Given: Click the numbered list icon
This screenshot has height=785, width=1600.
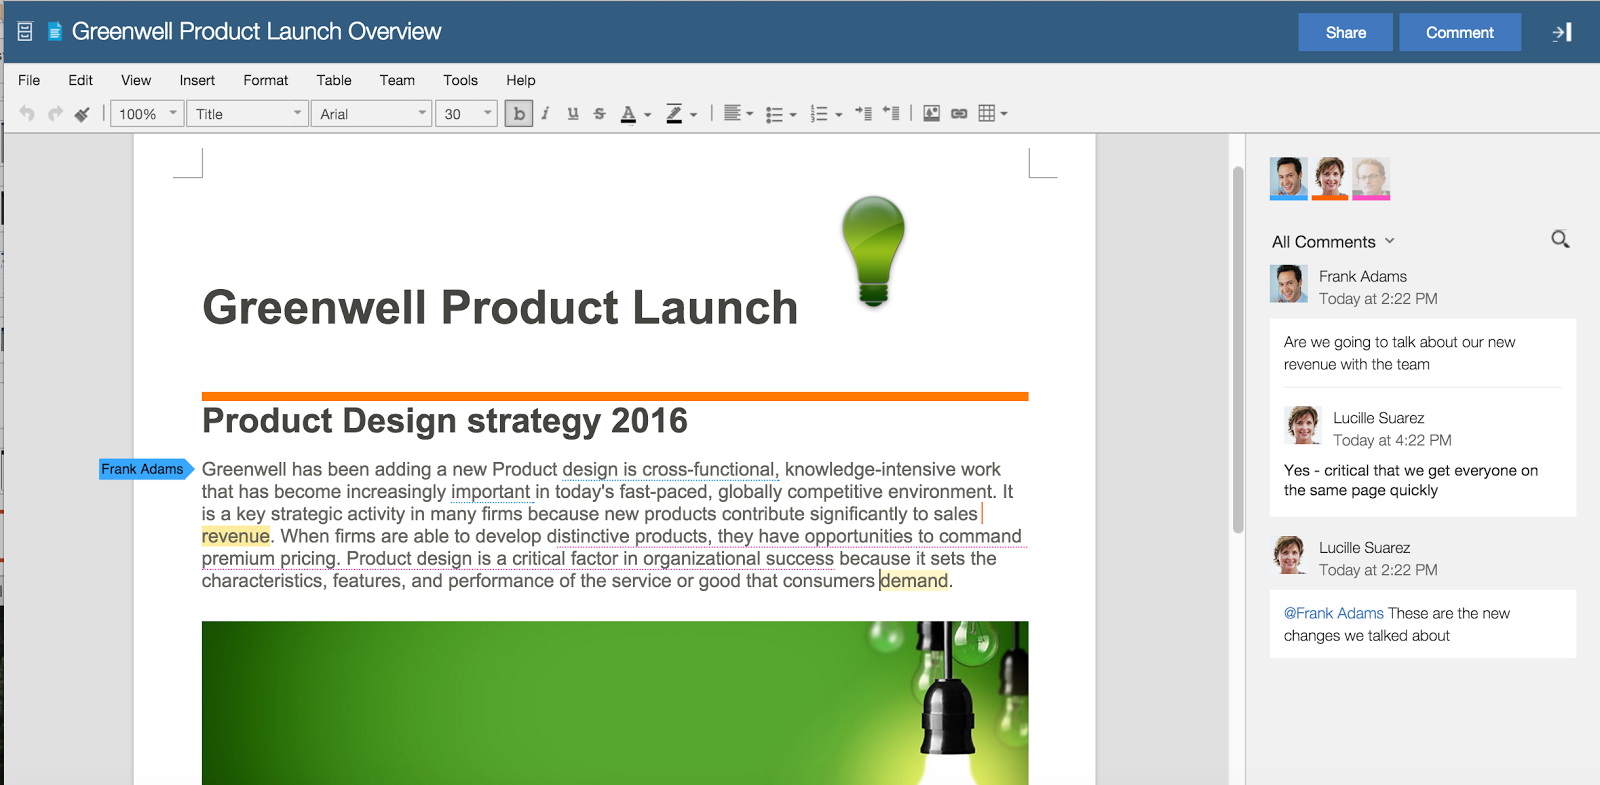Looking at the screenshot, I should [x=819, y=114].
